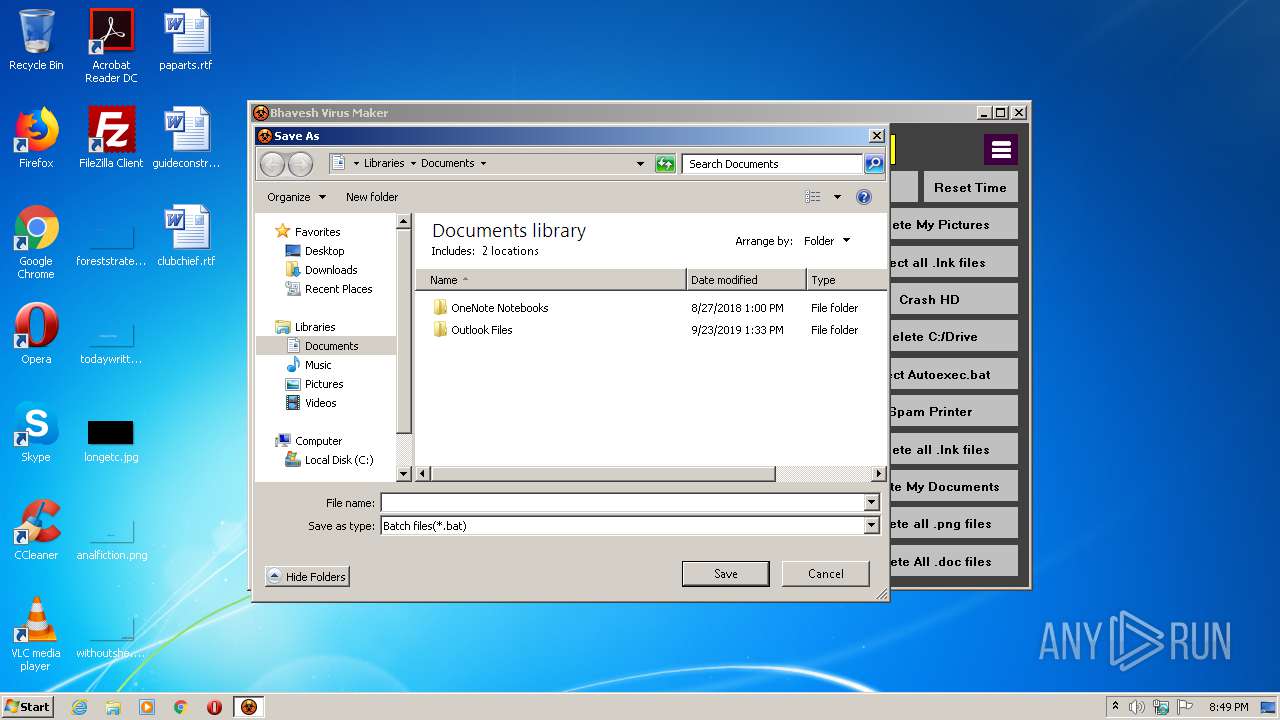The image size is (1280, 720).
Task: Select the clubchief.rtf desktop file
Action: tap(186, 236)
